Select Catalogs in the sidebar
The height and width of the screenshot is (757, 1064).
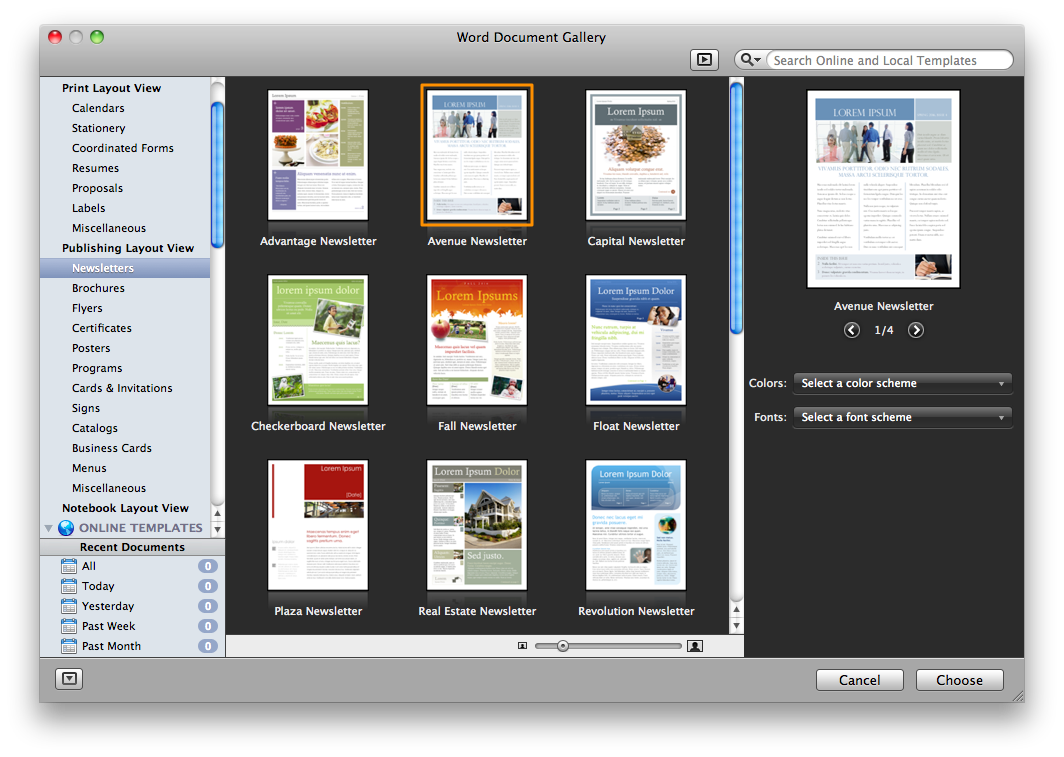tap(95, 428)
